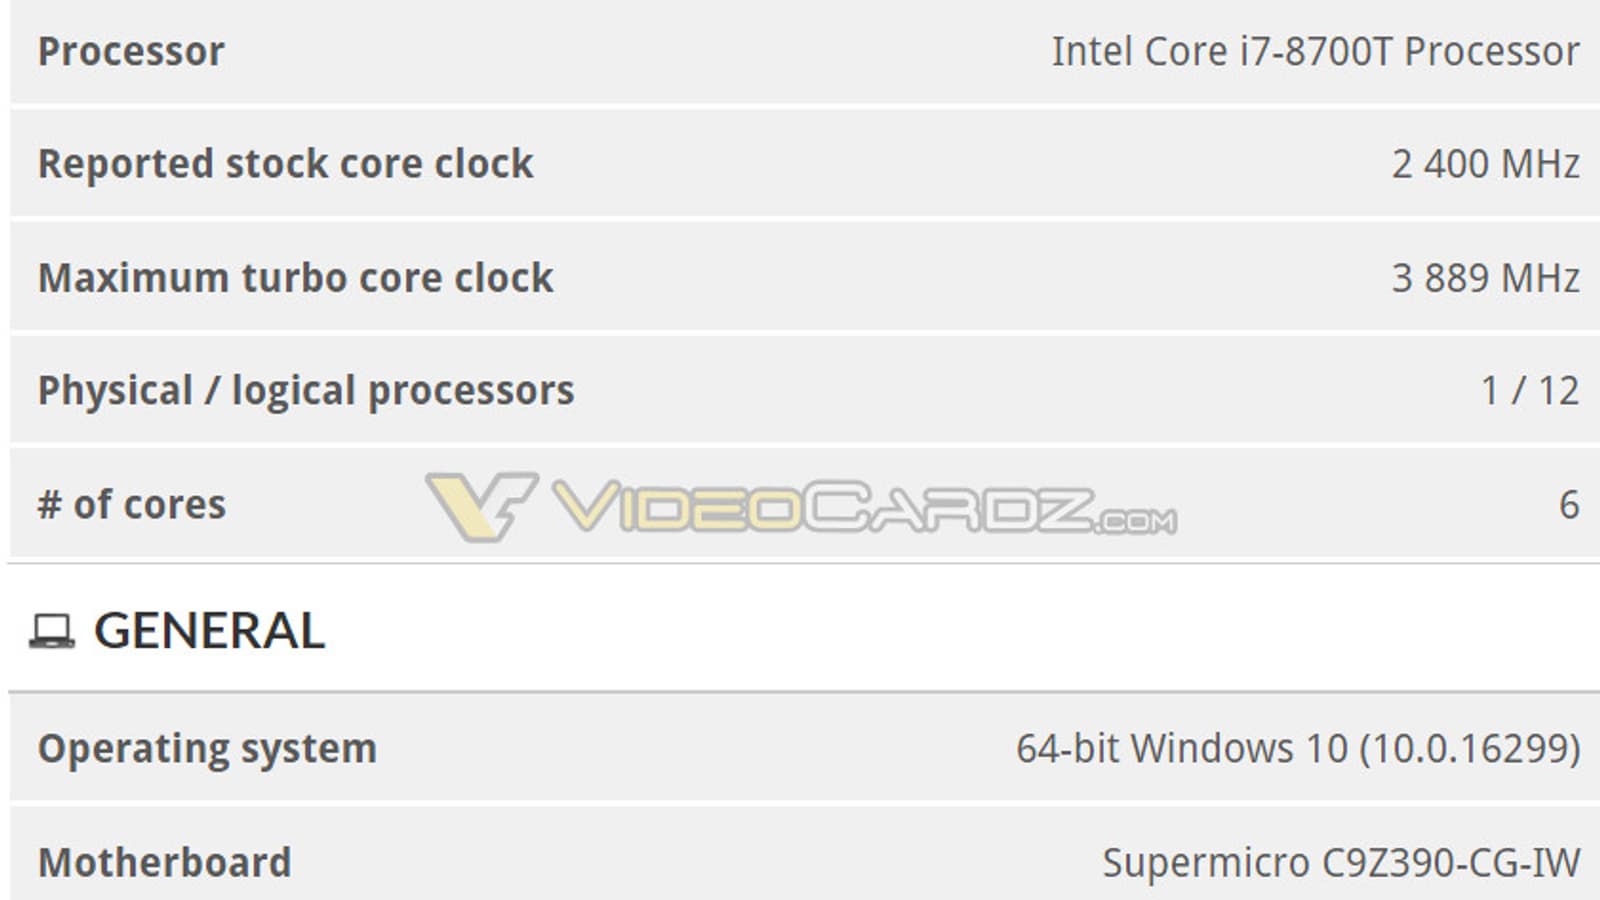This screenshot has width=1600, height=900.
Task: Open the VideoCardz.com watermark text
Action: pos(864,508)
